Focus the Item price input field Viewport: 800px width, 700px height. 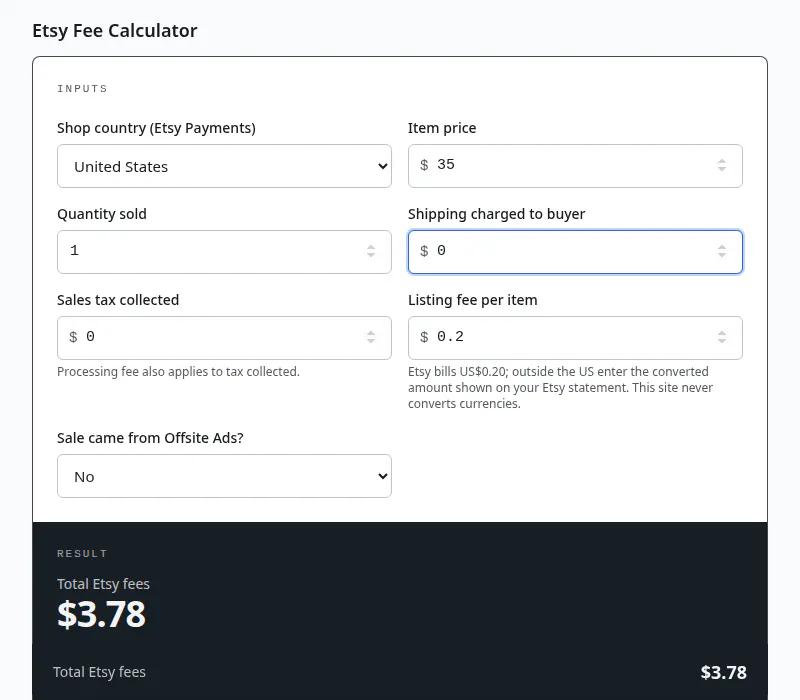point(575,166)
